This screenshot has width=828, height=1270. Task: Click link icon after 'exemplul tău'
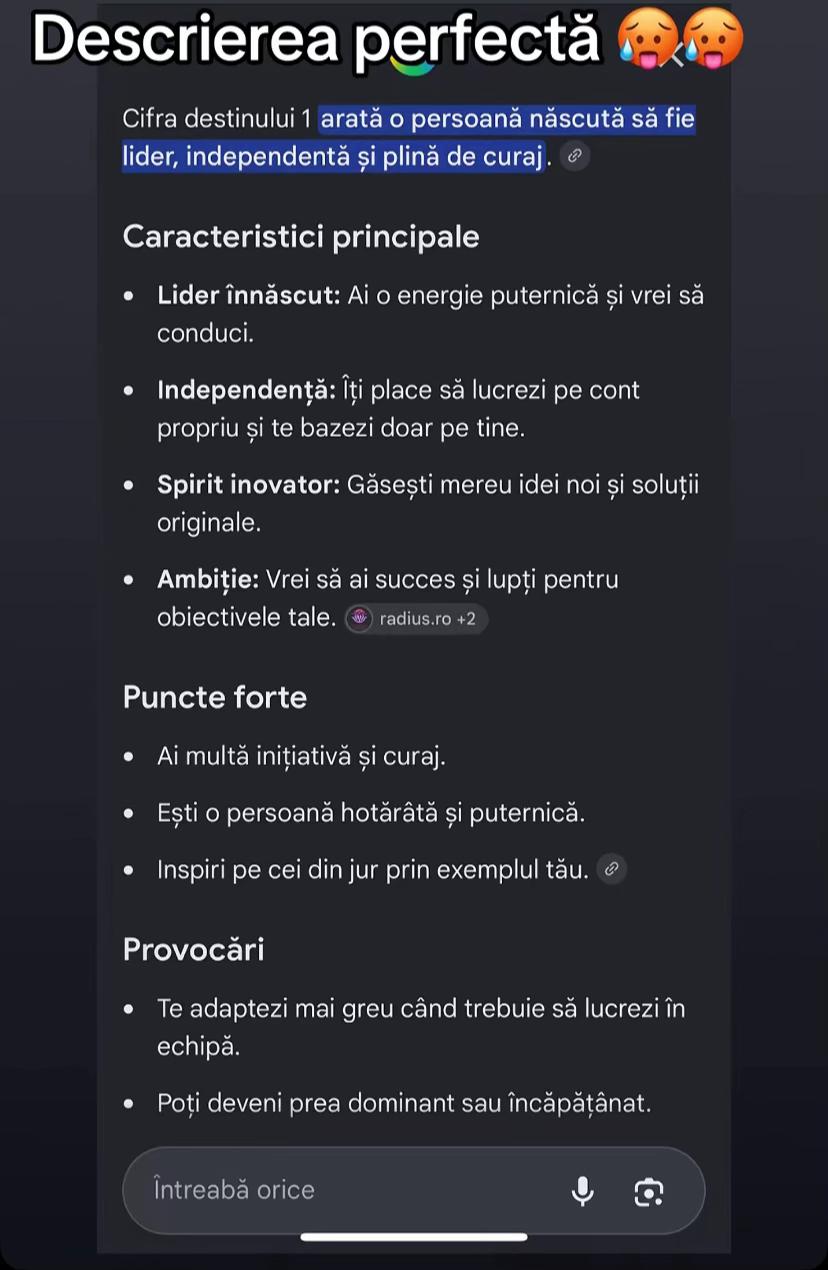612,869
